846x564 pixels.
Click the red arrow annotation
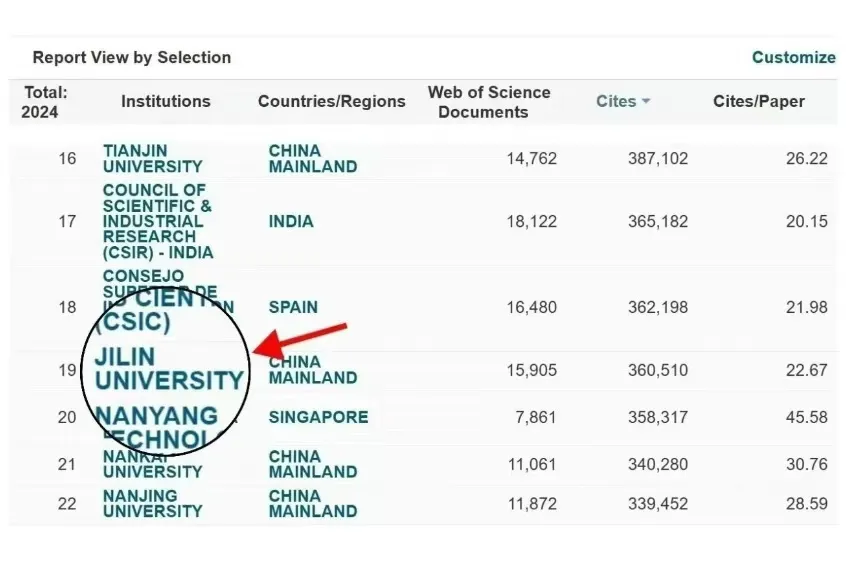click(x=302, y=338)
